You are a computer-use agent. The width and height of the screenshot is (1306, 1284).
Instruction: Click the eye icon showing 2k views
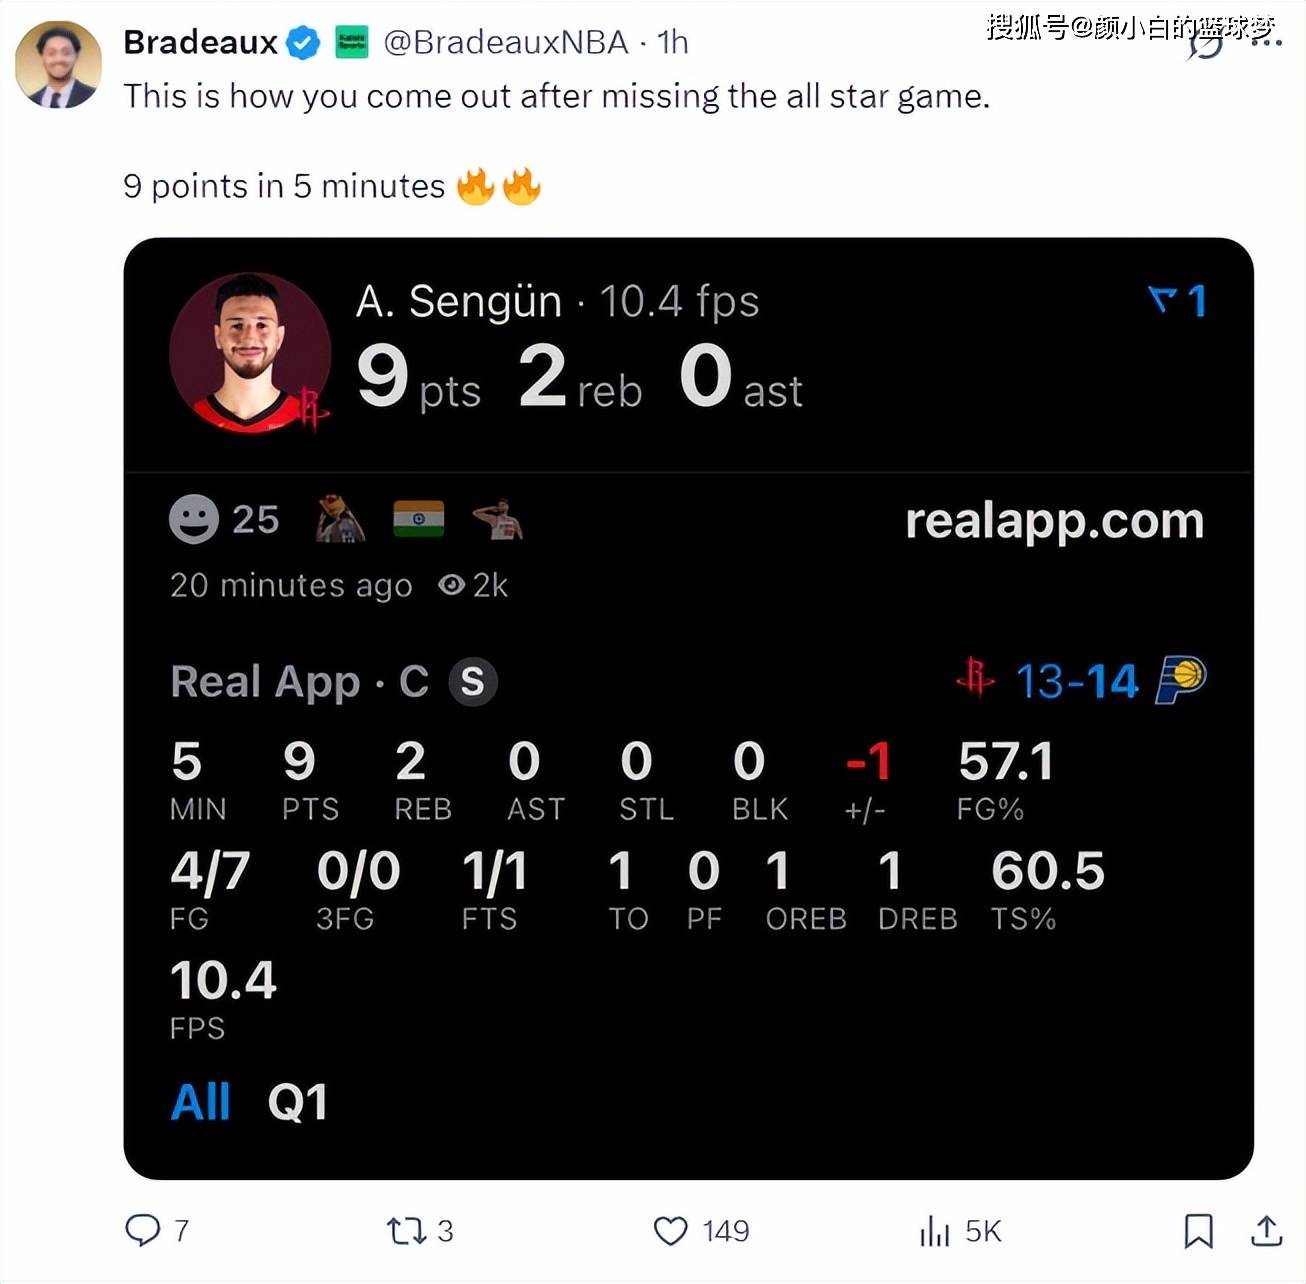point(450,586)
